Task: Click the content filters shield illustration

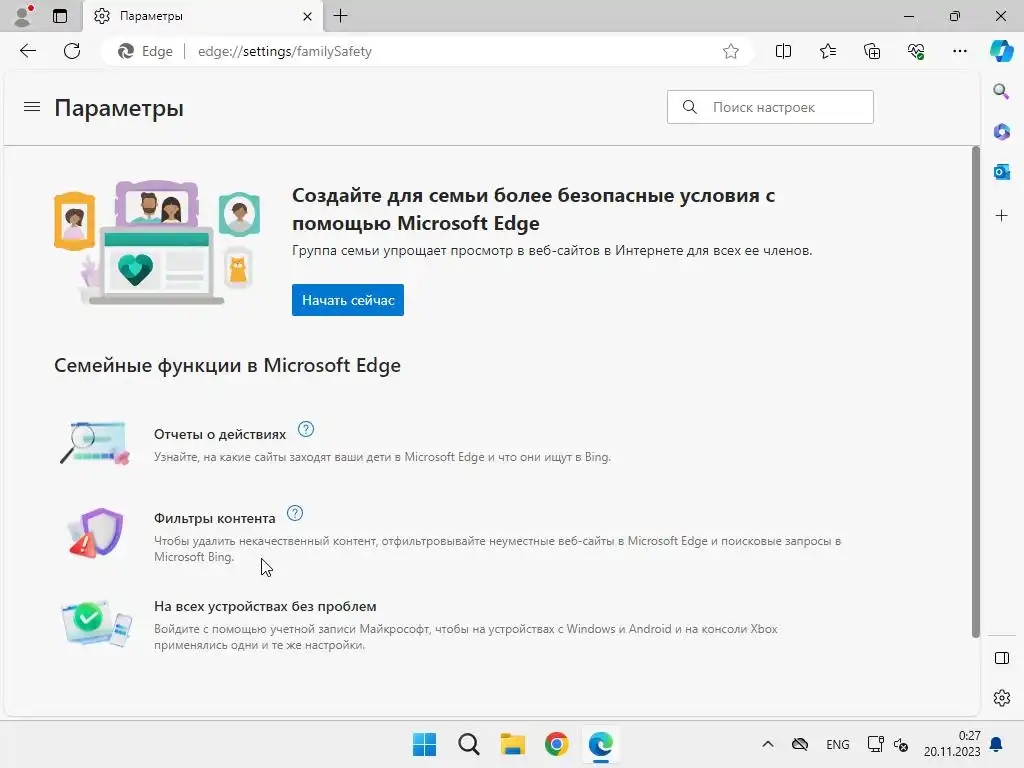Action: 96,533
